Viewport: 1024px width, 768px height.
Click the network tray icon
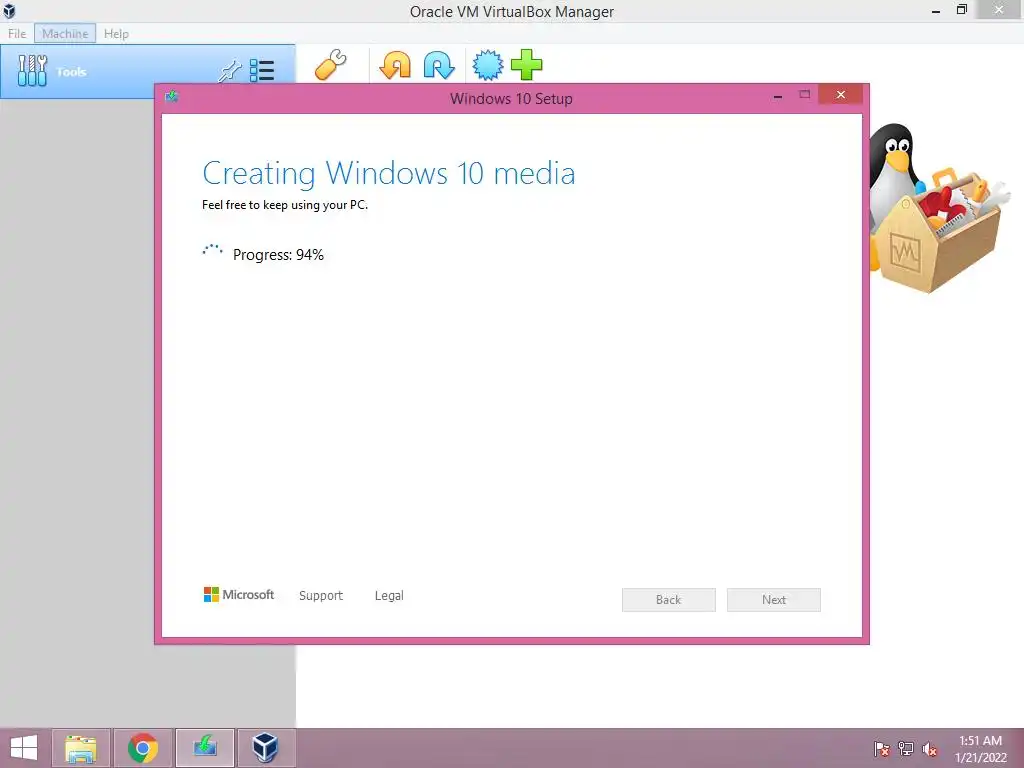tap(906, 749)
